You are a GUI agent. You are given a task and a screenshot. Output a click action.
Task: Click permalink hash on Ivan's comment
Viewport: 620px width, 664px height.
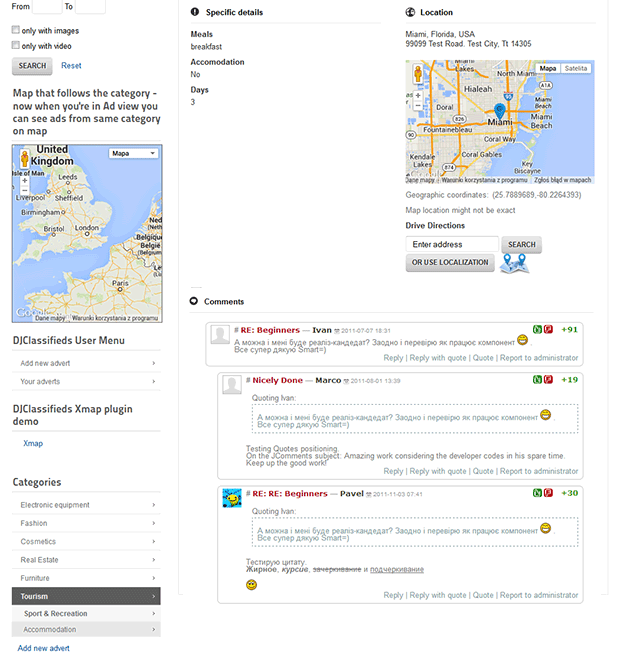pyautogui.click(x=236, y=330)
